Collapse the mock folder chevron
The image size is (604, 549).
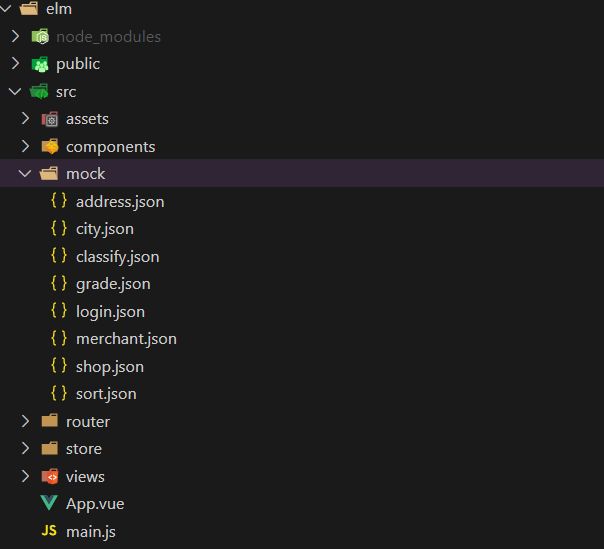(25, 174)
